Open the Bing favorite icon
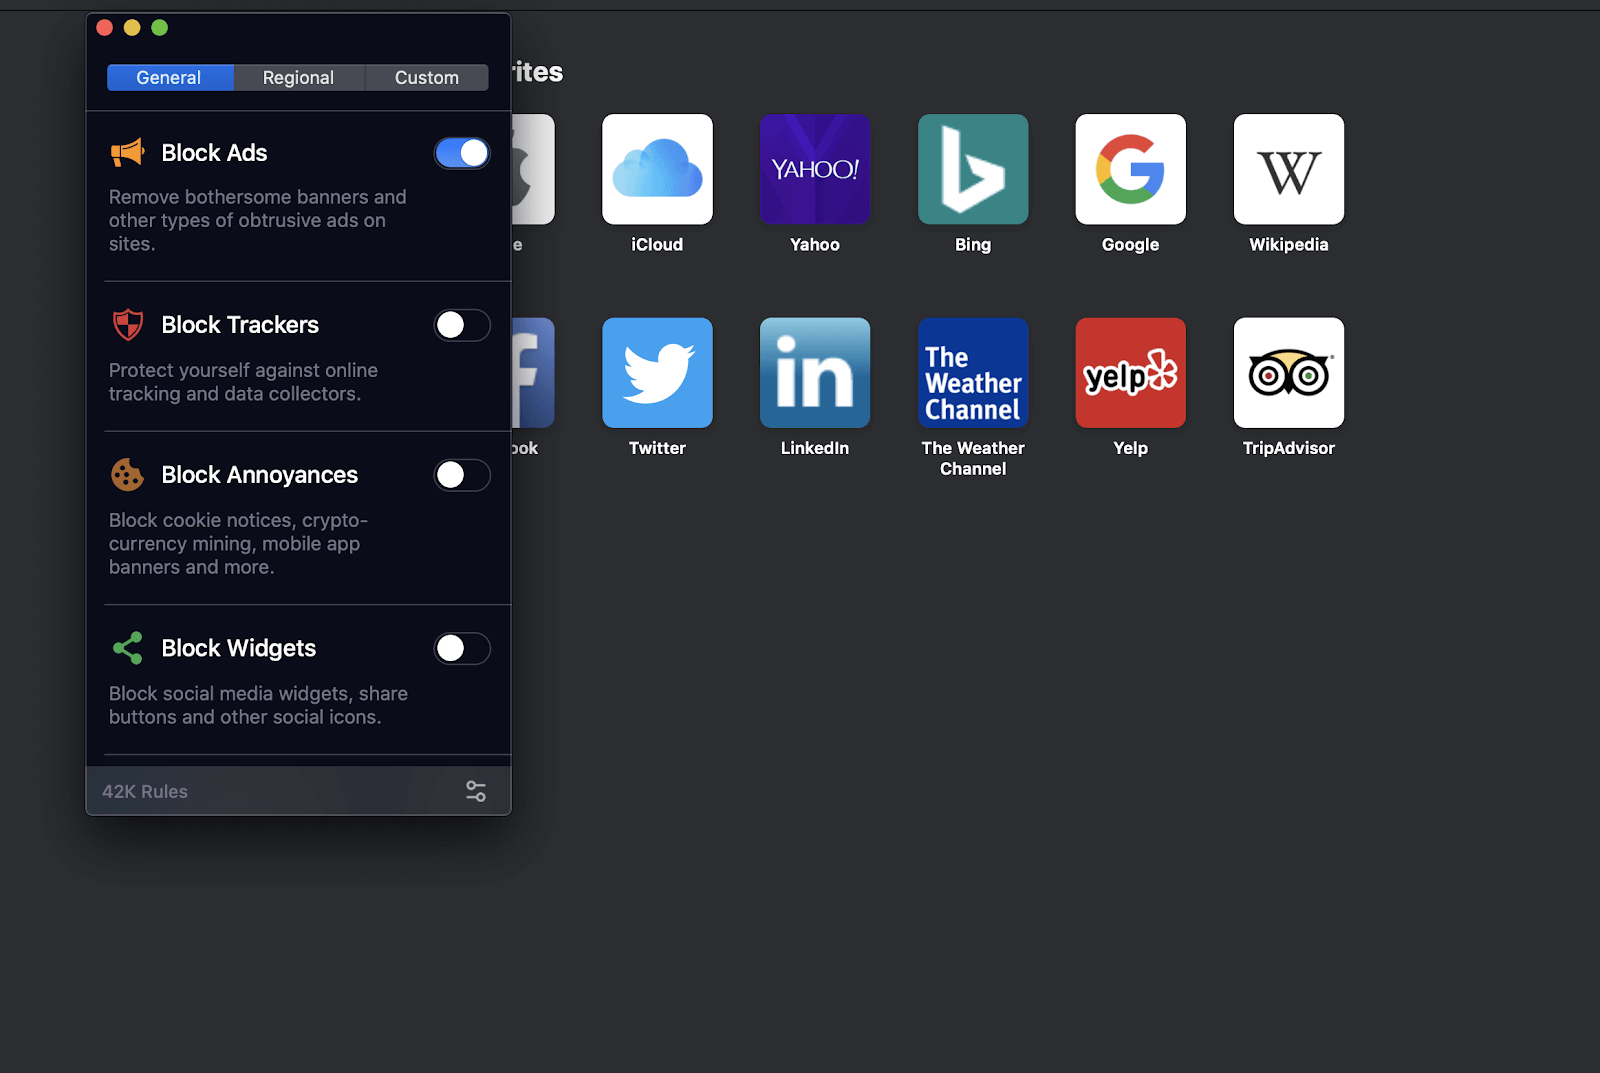 click(973, 169)
